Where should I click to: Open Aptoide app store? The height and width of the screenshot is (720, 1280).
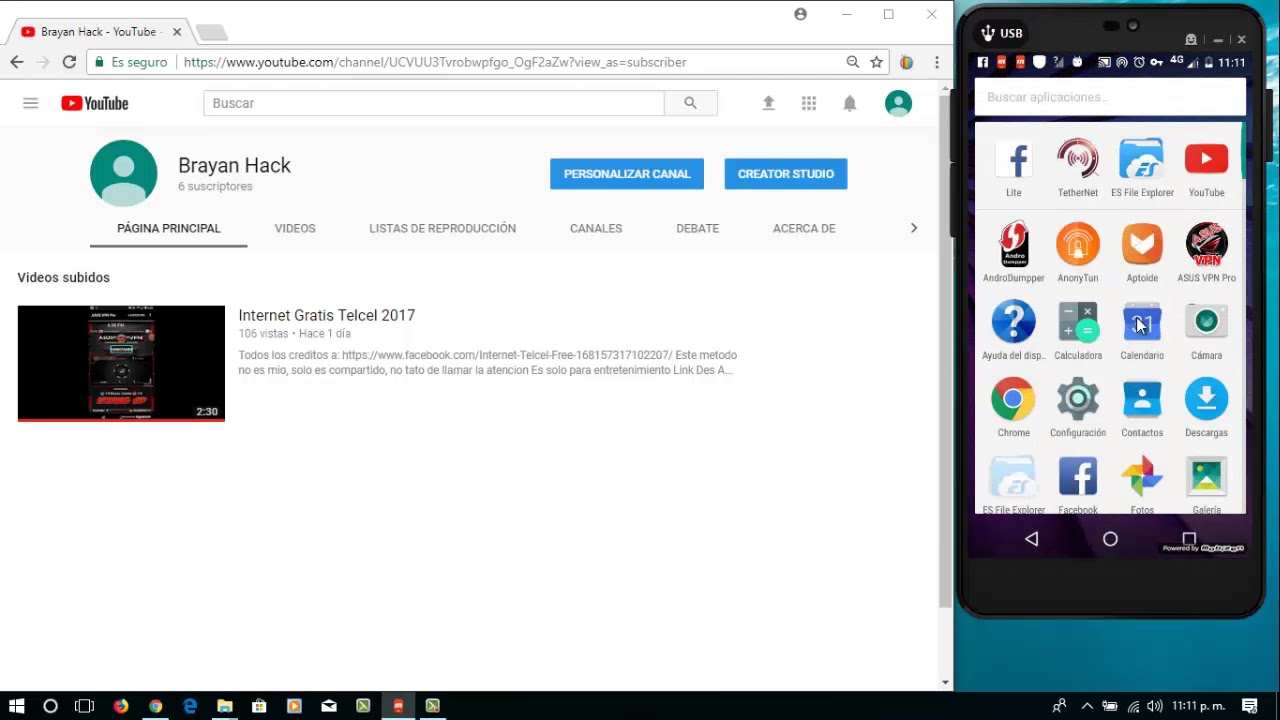[1142, 253]
